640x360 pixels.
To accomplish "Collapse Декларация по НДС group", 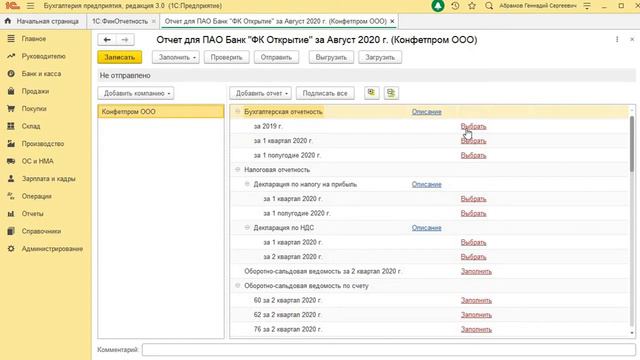I will pyautogui.click(x=247, y=227).
